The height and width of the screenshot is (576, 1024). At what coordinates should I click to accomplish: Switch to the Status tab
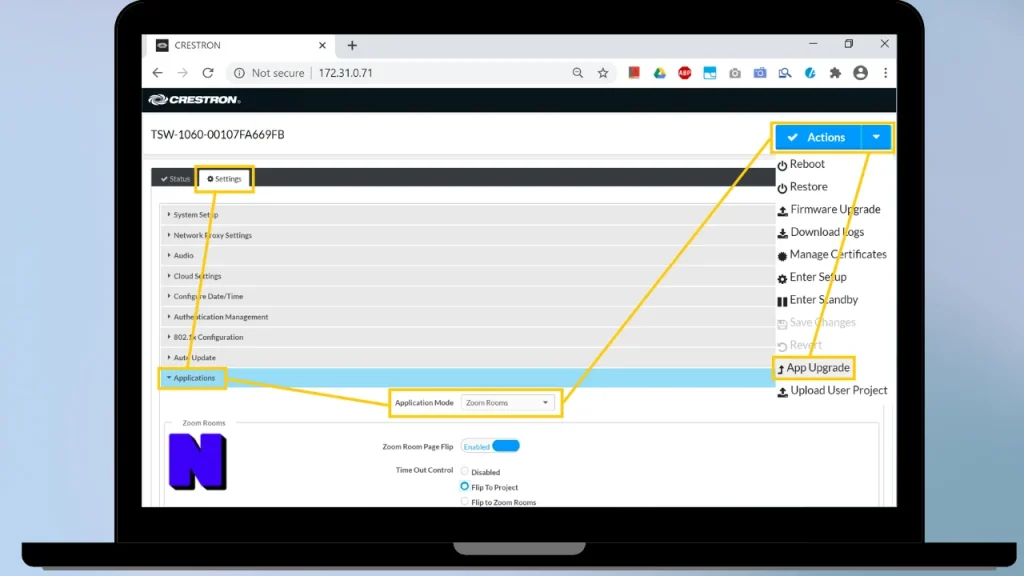pos(175,178)
